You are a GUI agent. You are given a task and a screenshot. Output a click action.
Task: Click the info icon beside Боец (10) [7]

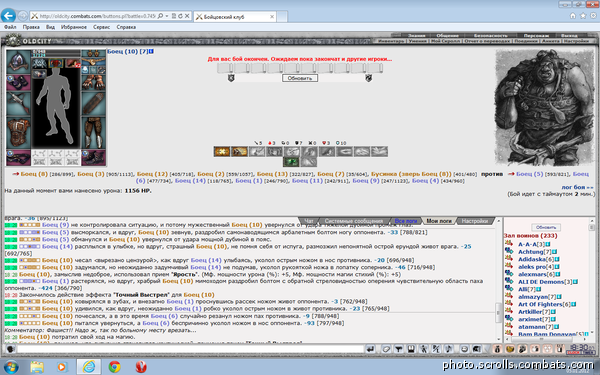[x=151, y=51]
